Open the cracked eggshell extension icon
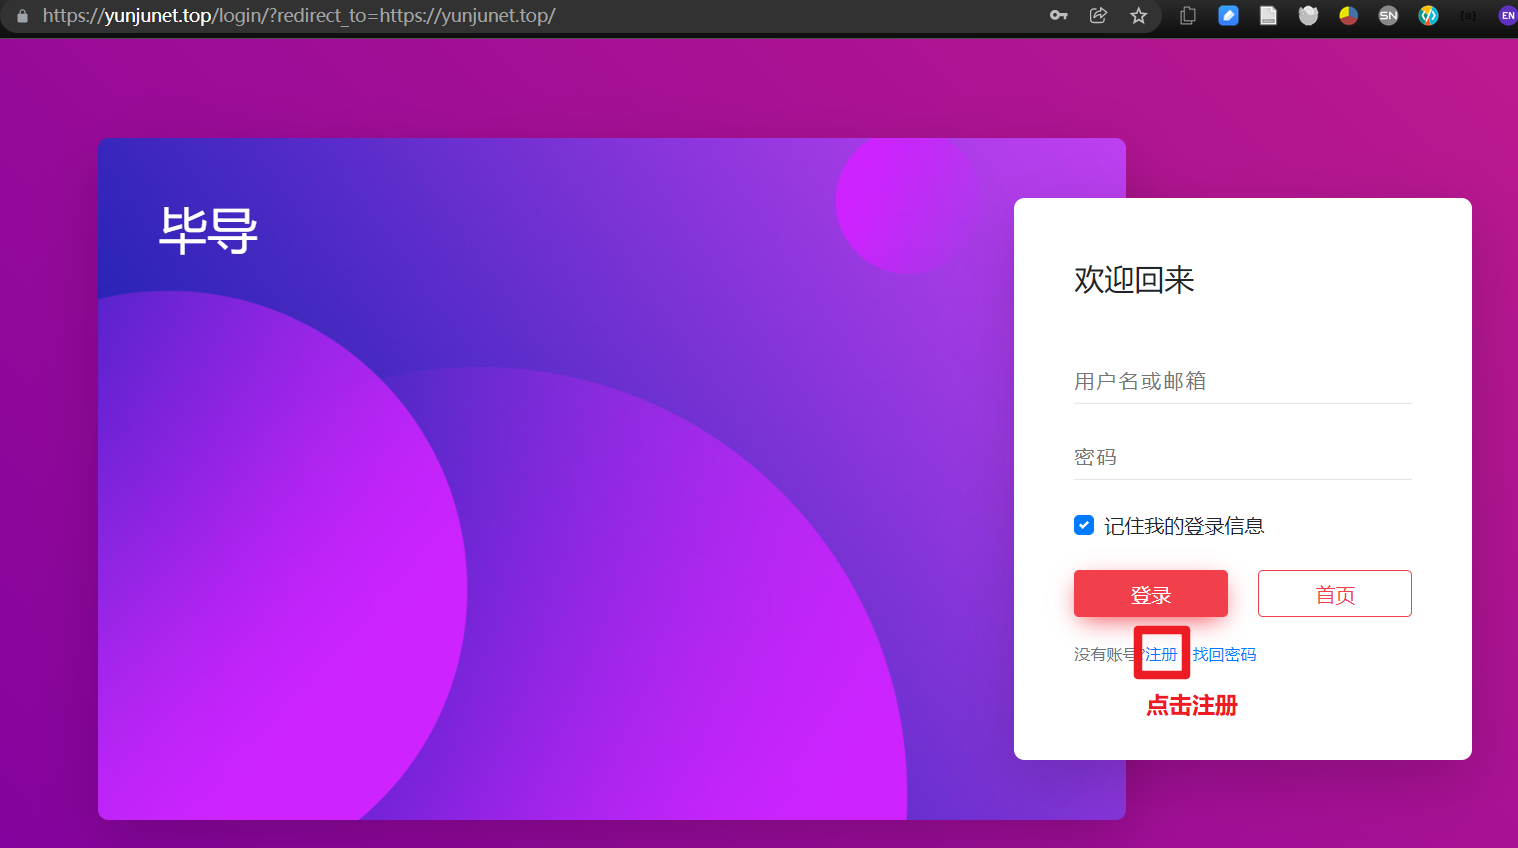Image resolution: width=1518 pixels, height=848 pixels. pyautogui.click(x=1308, y=16)
